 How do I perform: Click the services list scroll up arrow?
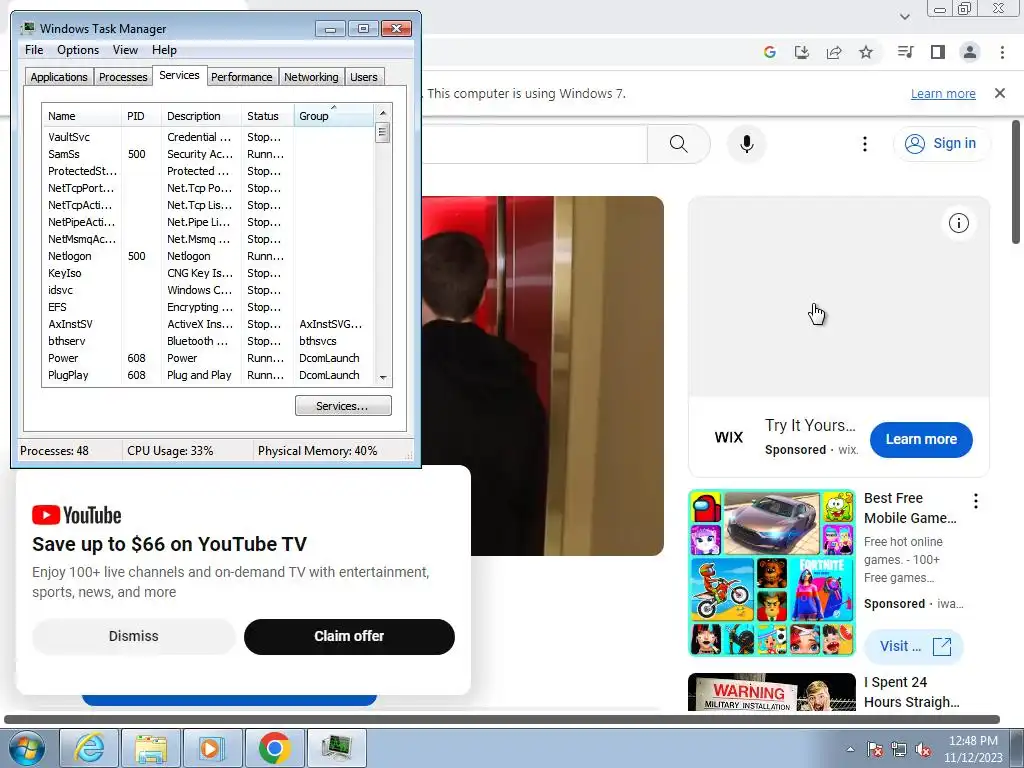pos(383,113)
